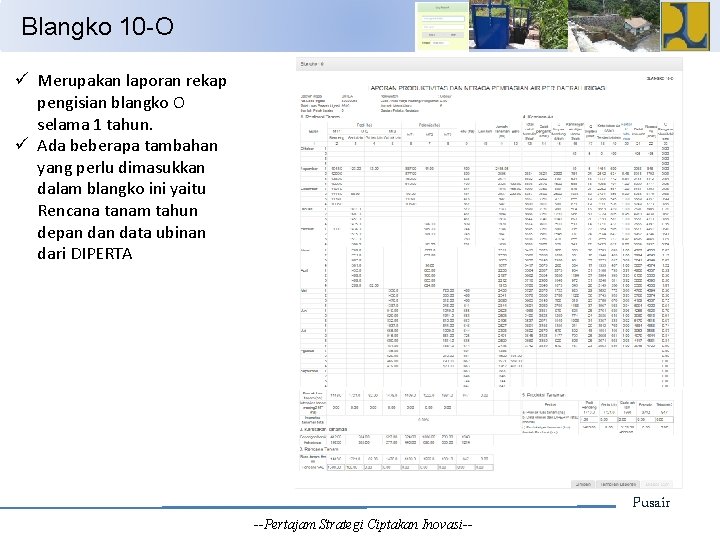Image resolution: width=720 pixels, height=540 pixels.
Task: Click the Tampilkan Laporan button
Action: coord(618,484)
